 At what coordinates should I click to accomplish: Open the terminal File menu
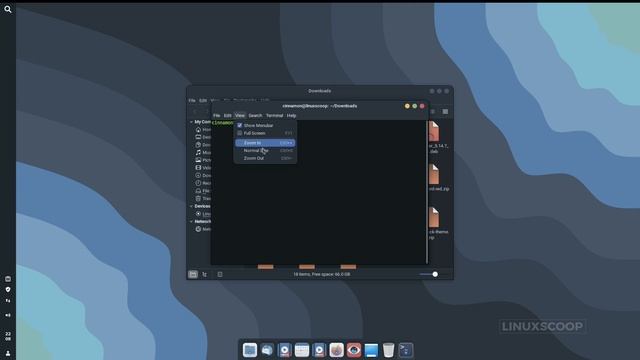[217, 116]
